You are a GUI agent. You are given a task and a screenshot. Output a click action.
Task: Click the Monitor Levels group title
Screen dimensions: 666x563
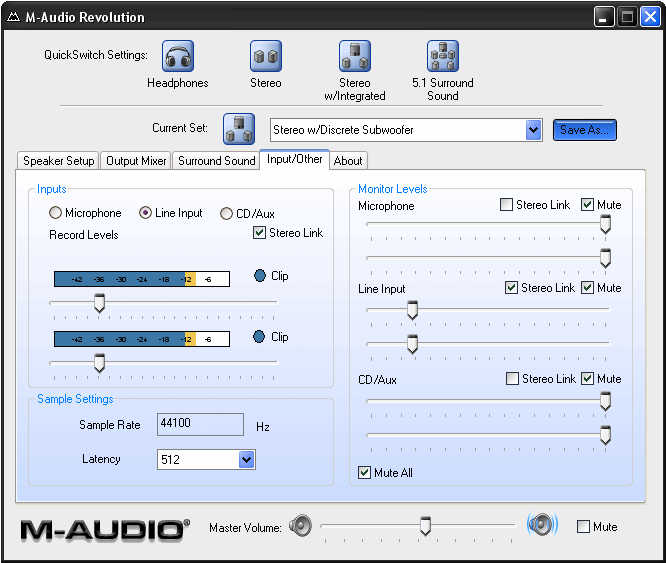point(392,189)
